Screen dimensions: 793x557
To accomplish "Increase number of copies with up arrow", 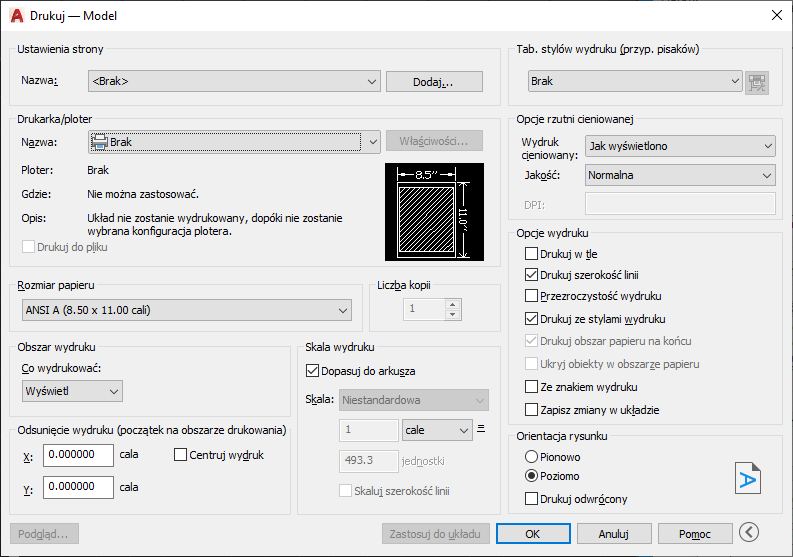I will point(453,305).
